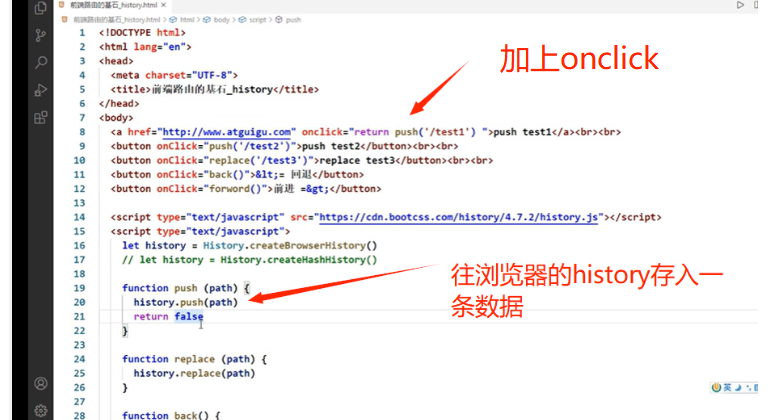Click script type tag on line 15
Screen dimensions: 770x420
pyautogui.click(x=200, y=231)
